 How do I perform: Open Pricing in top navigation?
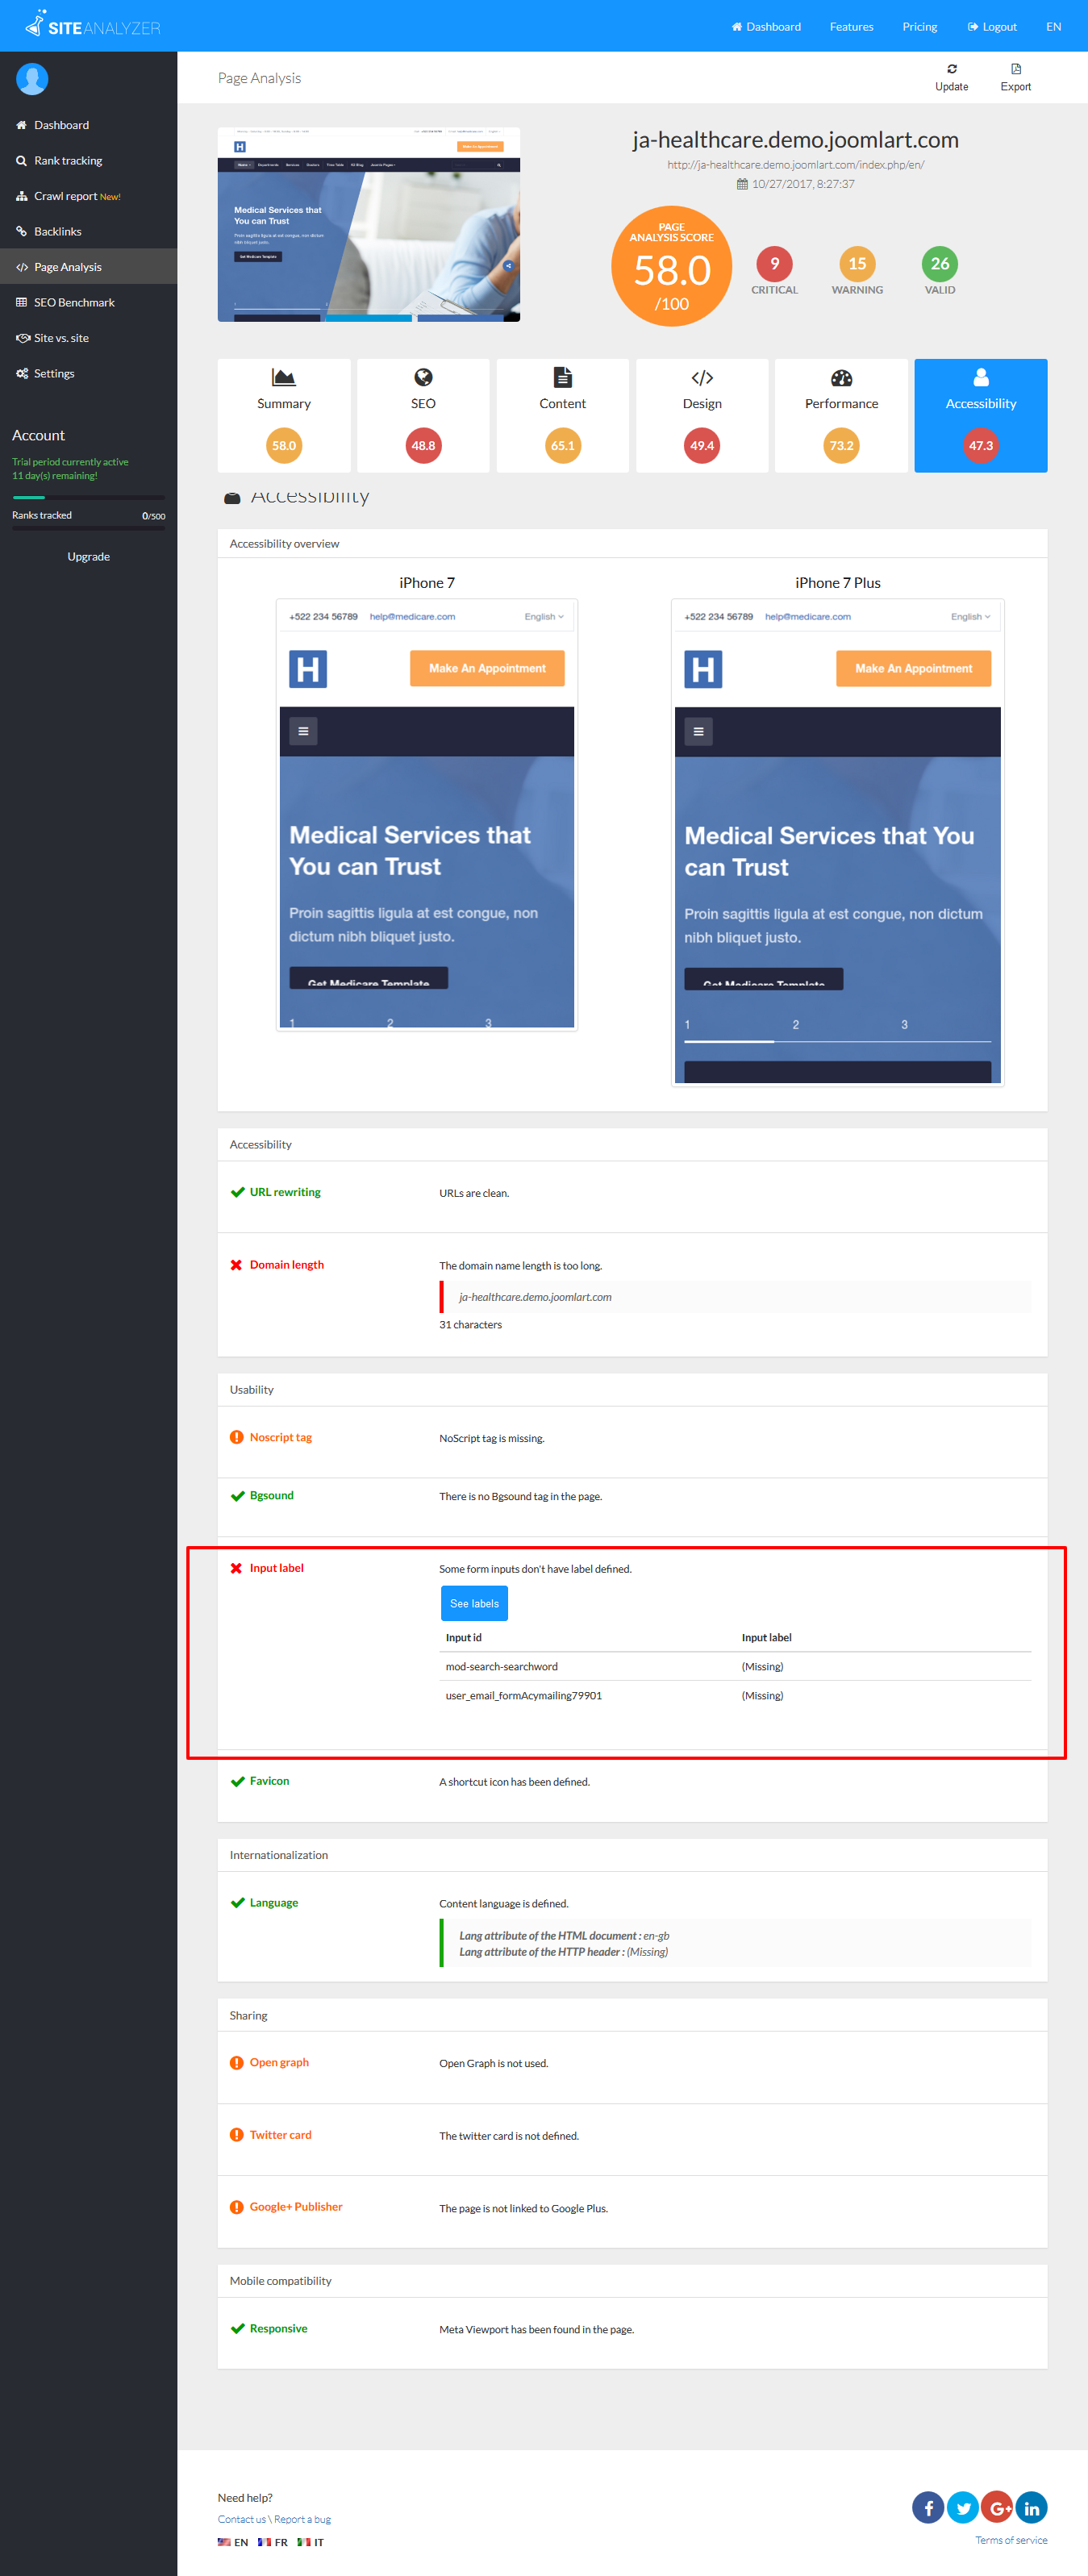click(919, 27)
